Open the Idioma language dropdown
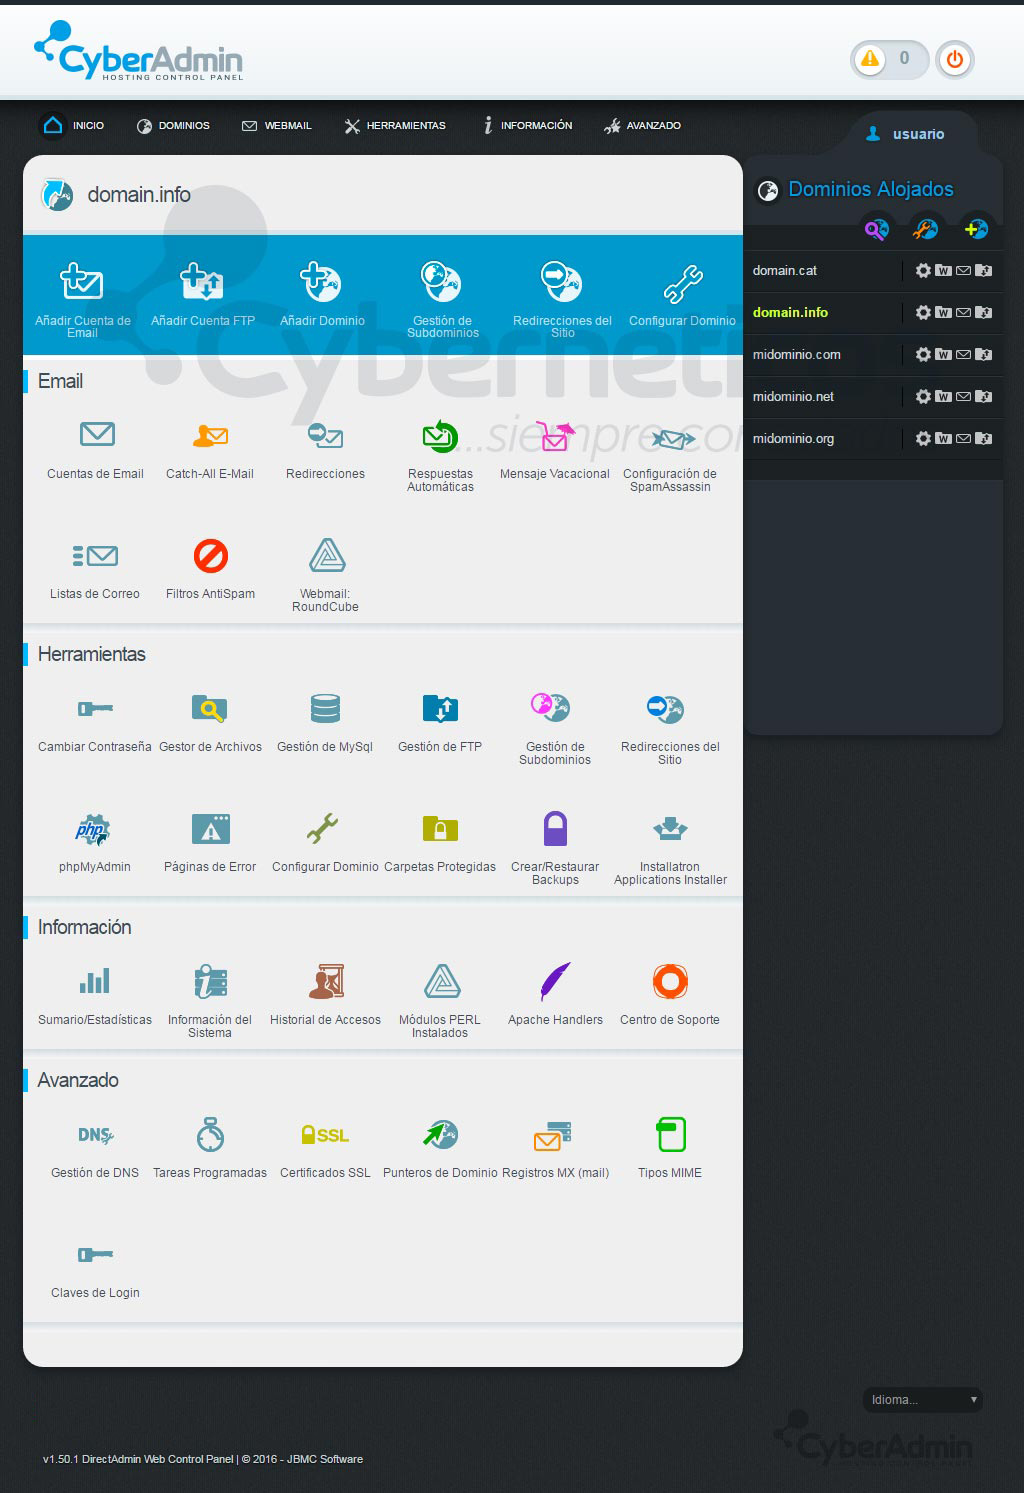Image resolution: width=1024 pixels, height=1493 pixels. coord(920,1400)
